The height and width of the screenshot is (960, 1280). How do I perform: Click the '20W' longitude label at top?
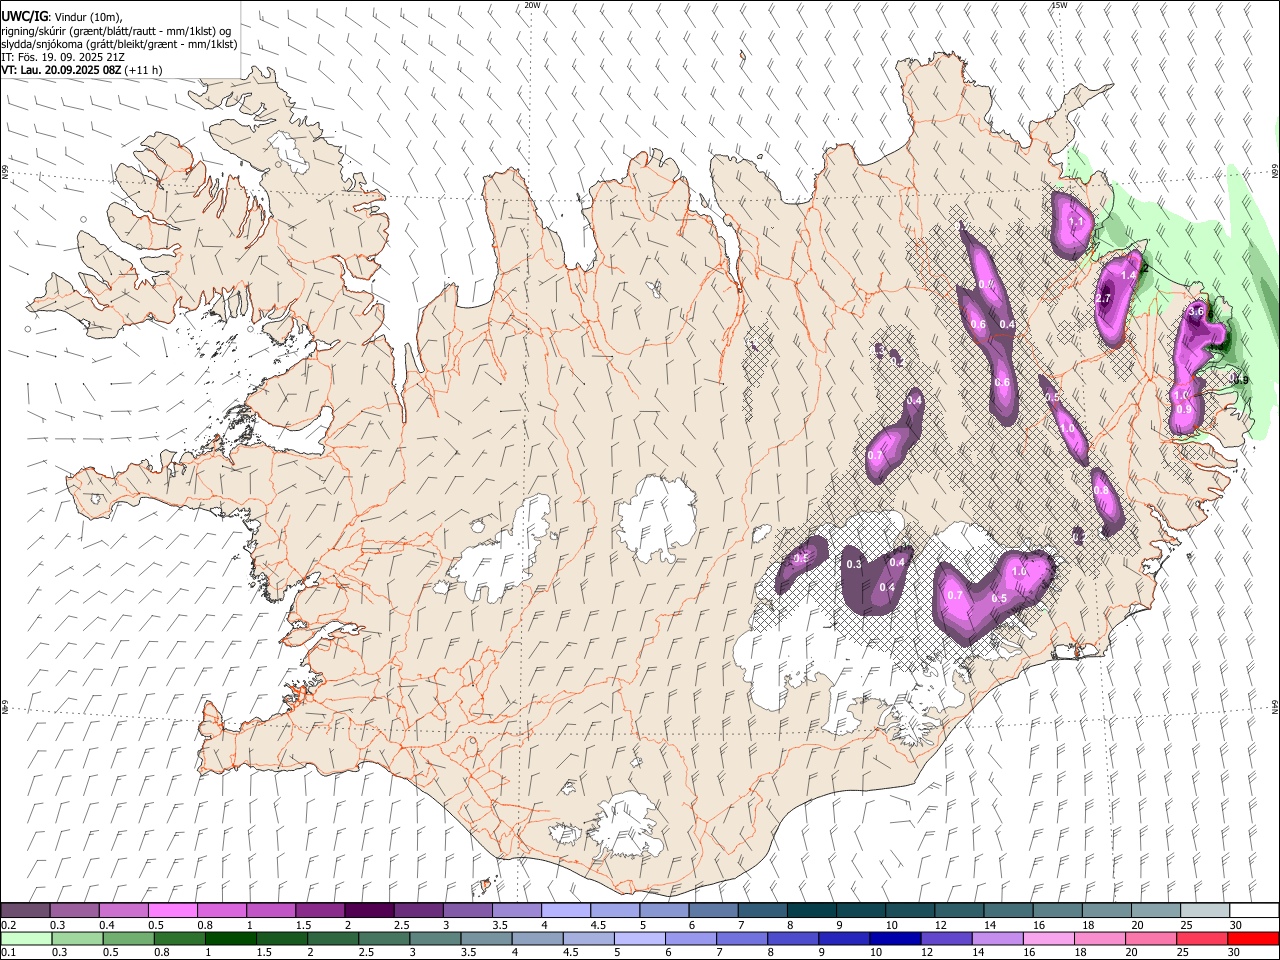coord(532,5)
